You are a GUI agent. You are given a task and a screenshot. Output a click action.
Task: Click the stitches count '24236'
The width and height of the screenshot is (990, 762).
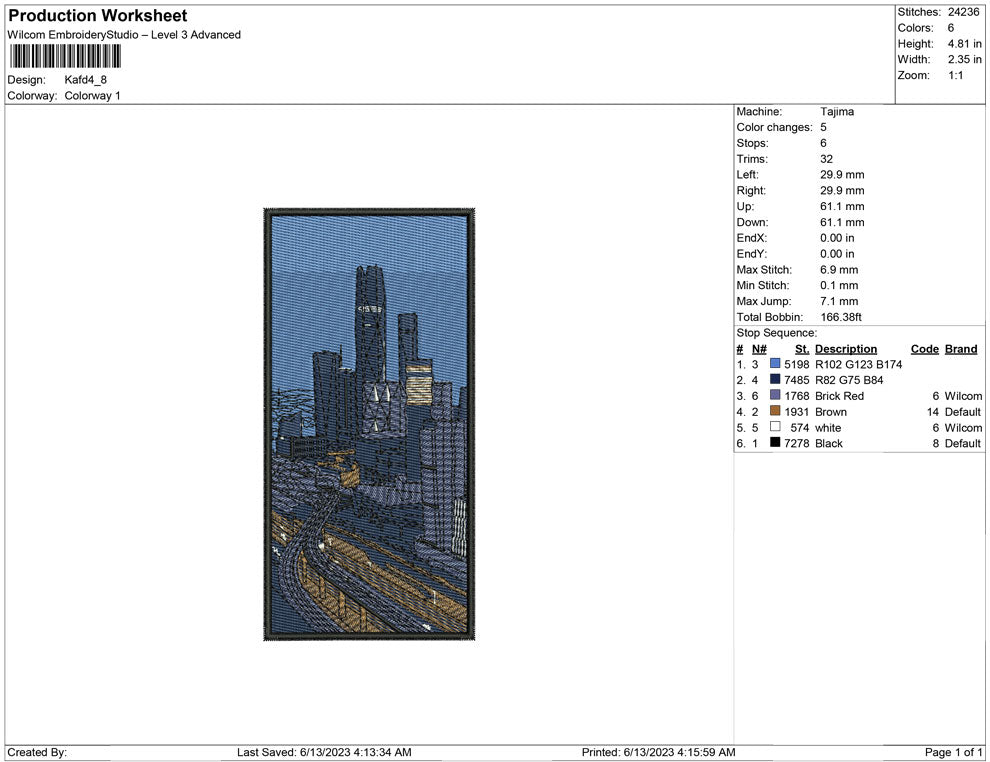tap(963, 12)
